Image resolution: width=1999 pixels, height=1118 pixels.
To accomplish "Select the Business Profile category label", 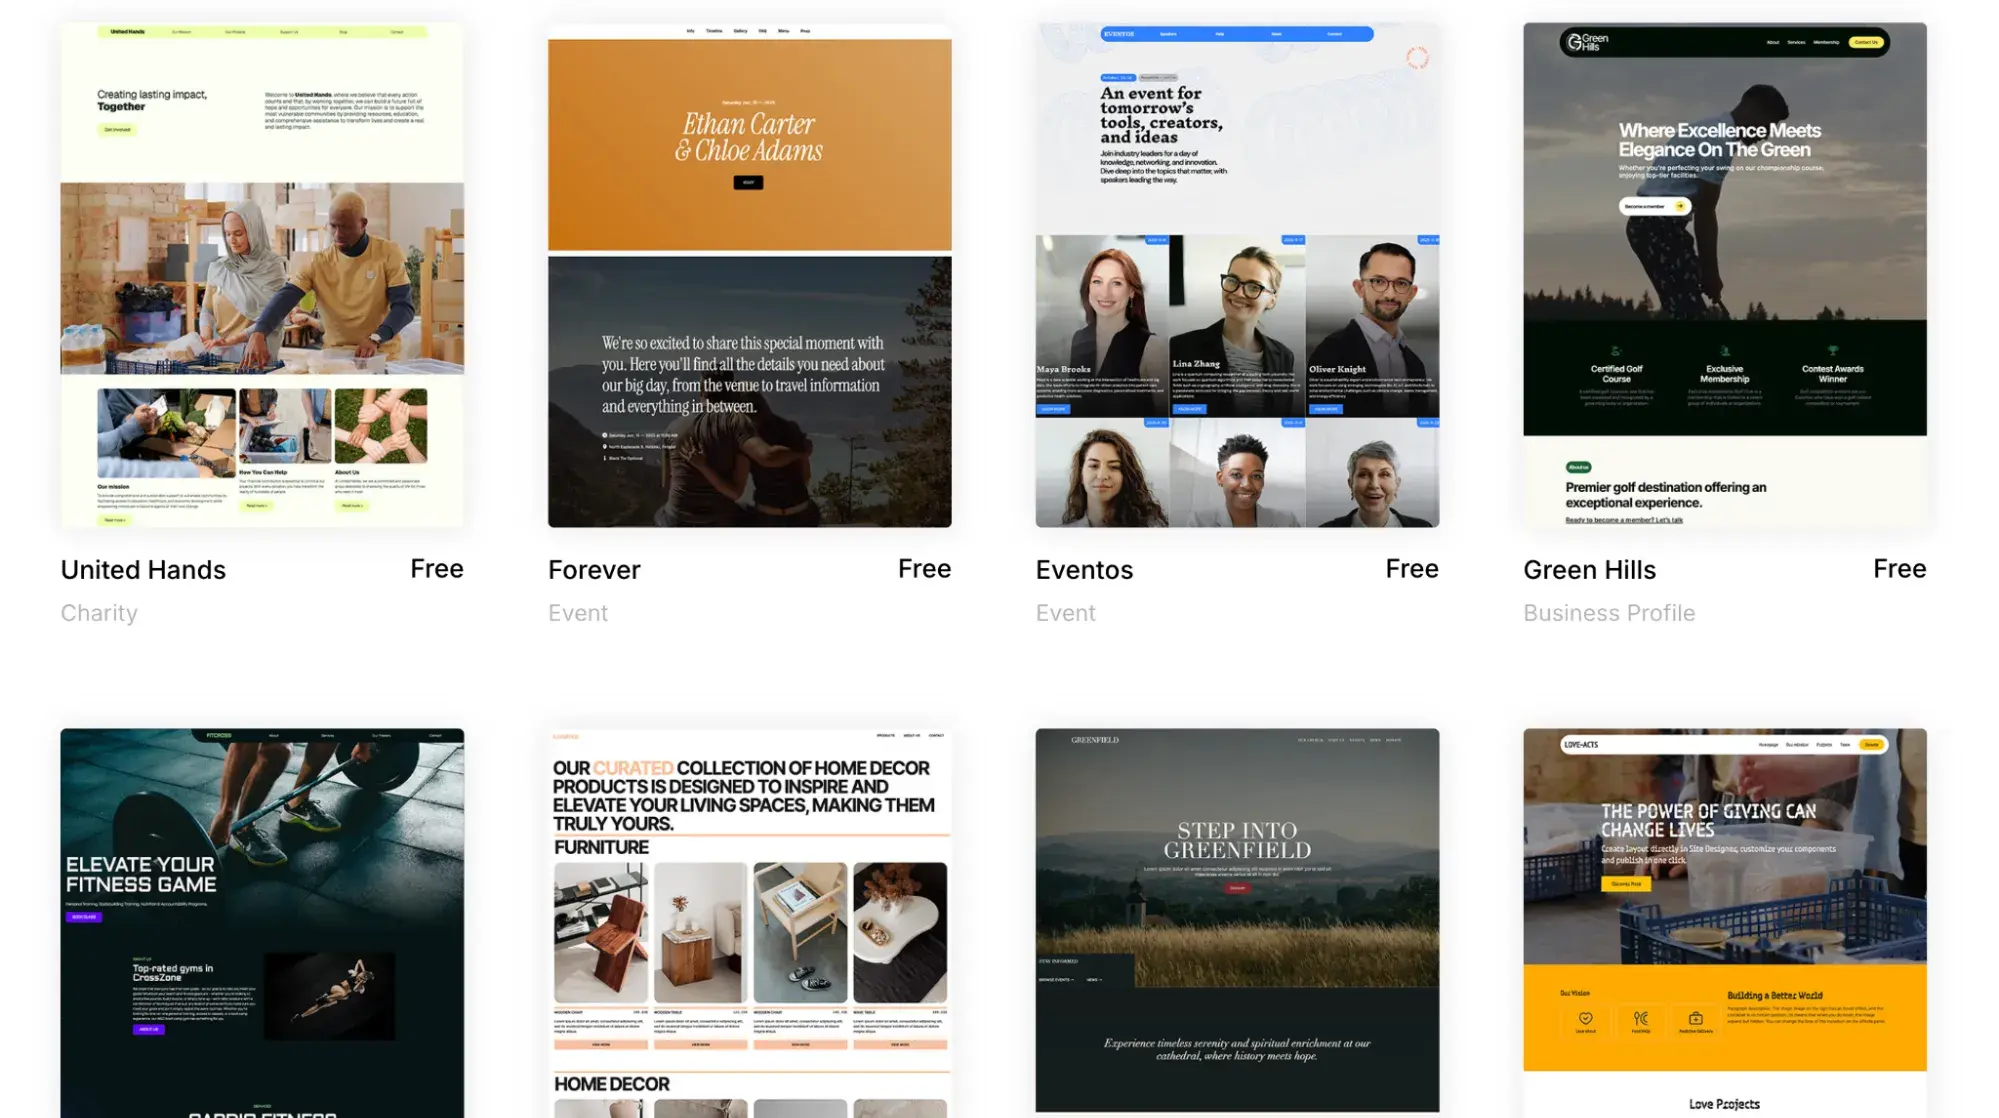I will pyautogui.click(x=1609, y=613).
